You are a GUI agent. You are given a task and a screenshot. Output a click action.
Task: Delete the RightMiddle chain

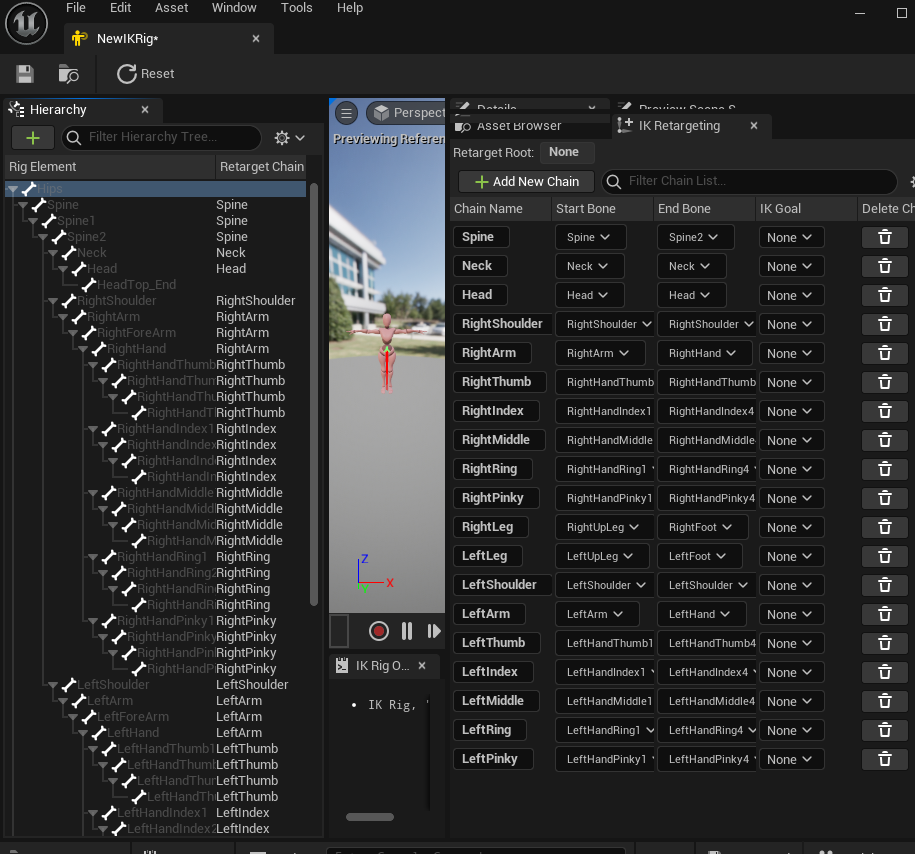click(x=885, y=440)
